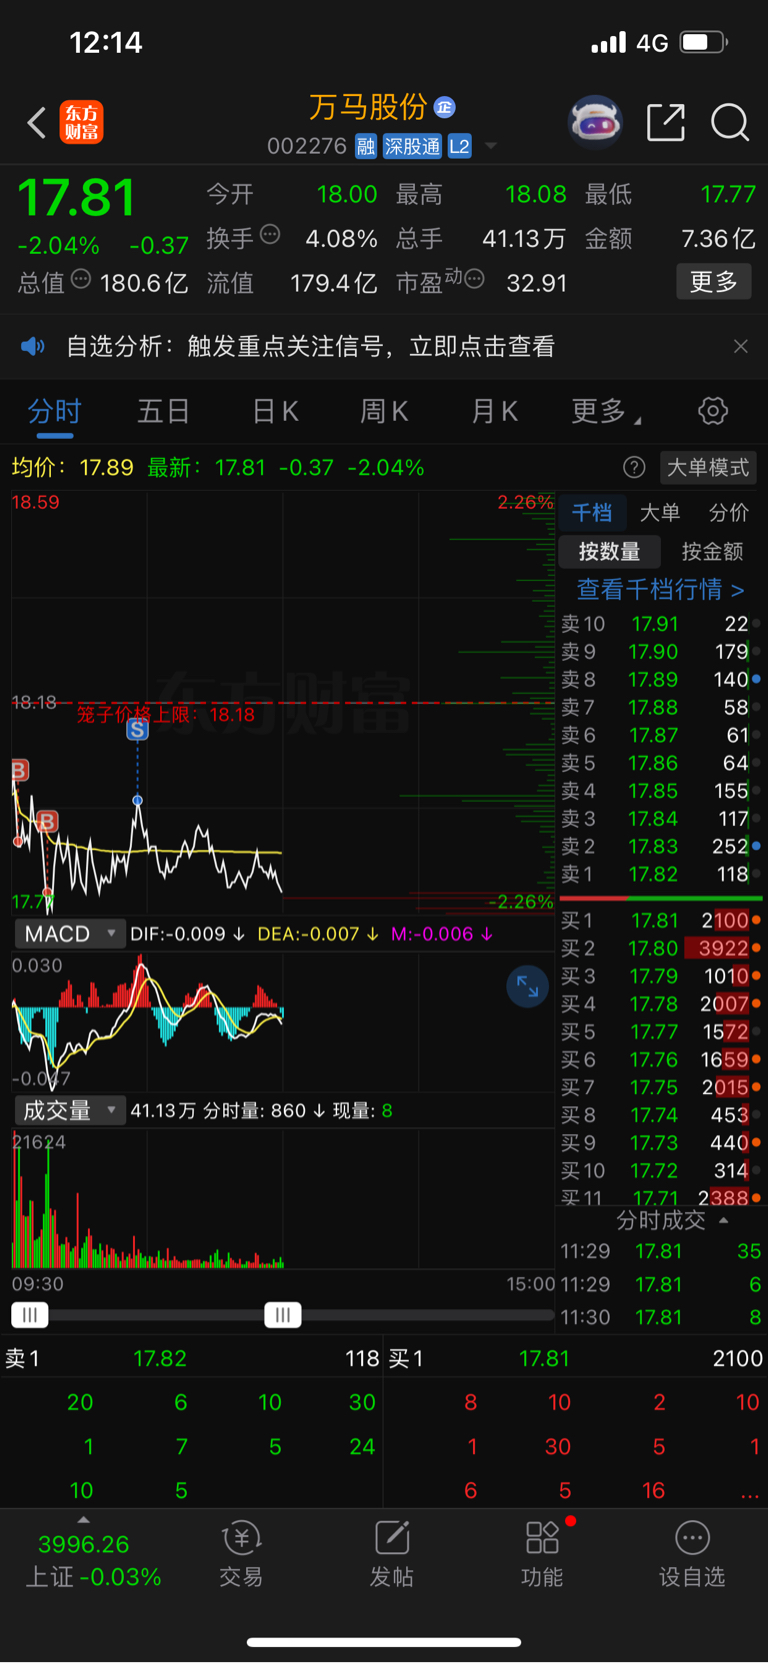Open the search magnifier
The image size is (768, 1663).
coord(730,123)
